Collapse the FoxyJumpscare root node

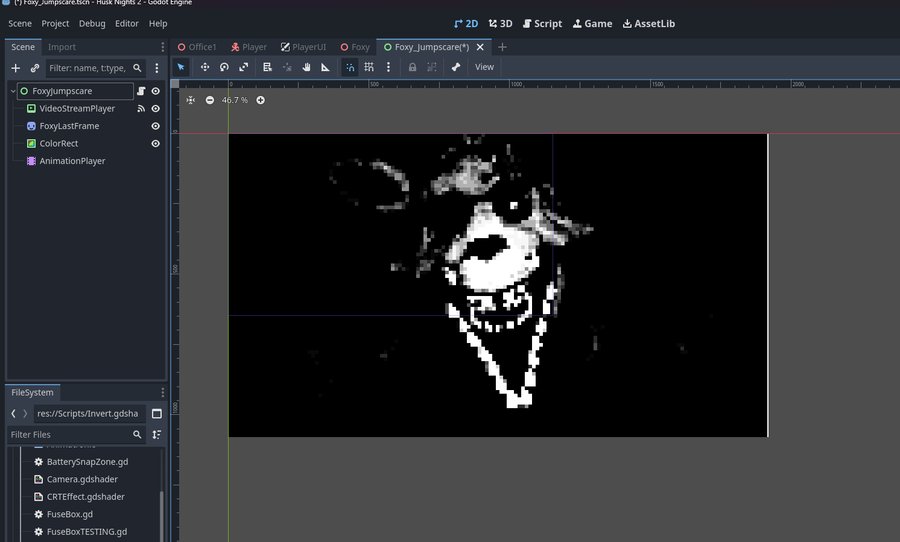[x=13, y=91]
